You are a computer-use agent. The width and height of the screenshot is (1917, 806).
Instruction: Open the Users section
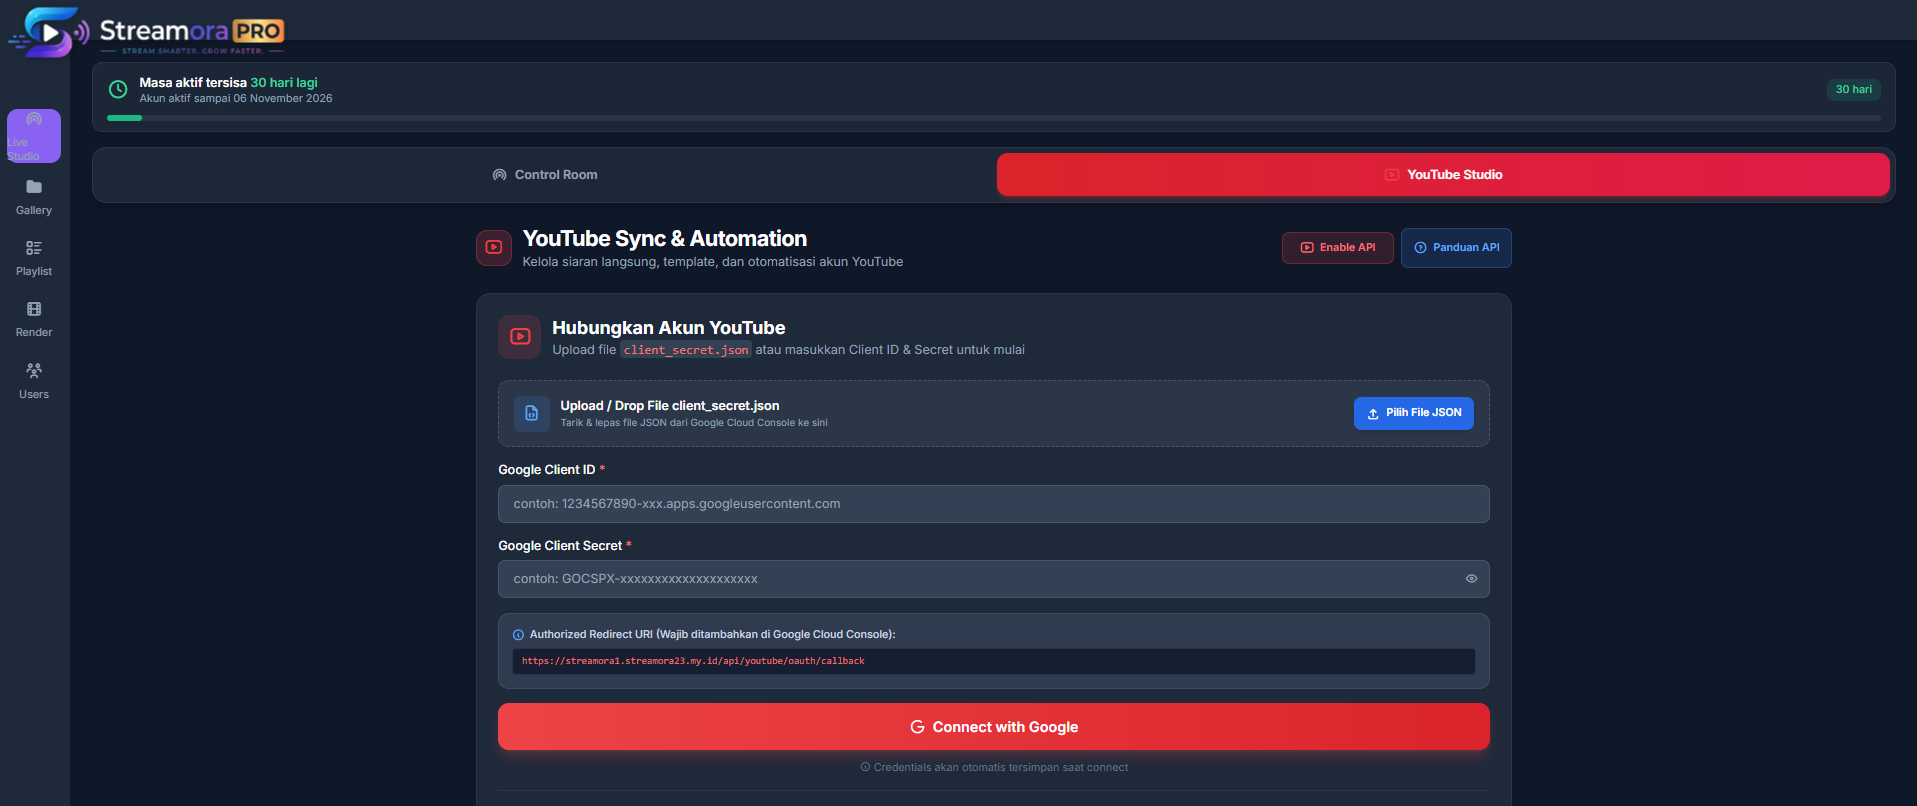click(x=34, y=381)
